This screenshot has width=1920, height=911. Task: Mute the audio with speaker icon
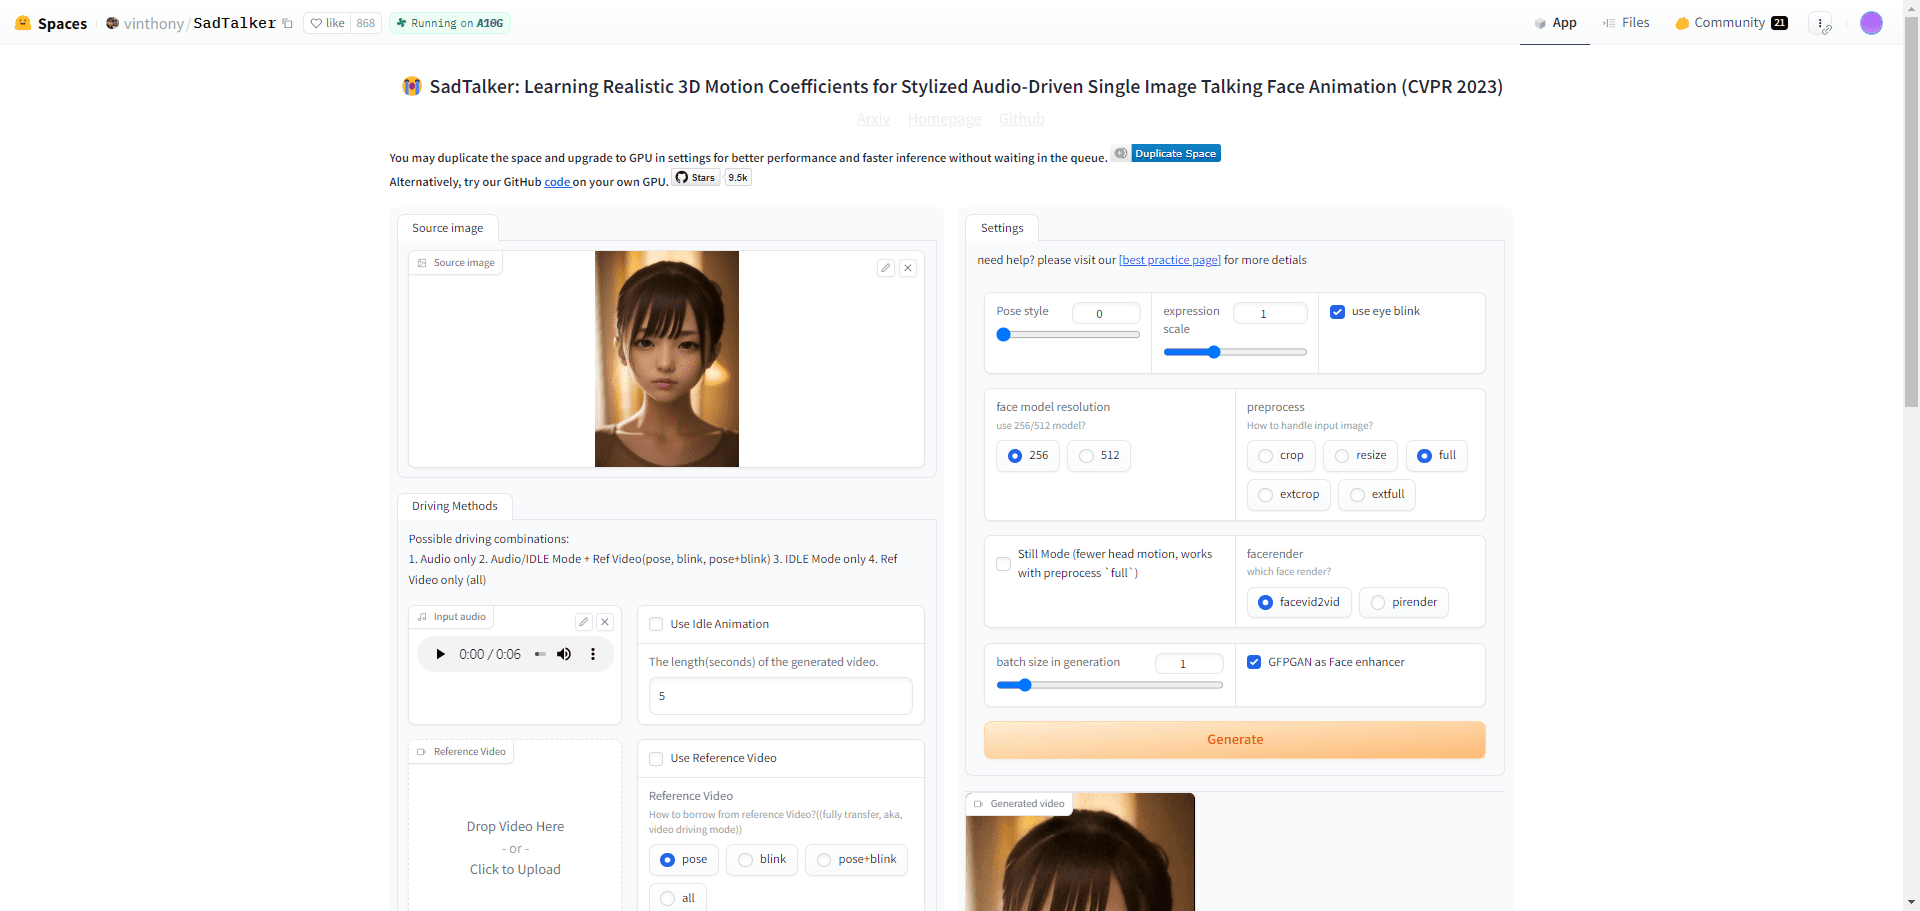(x=564, y=654)
